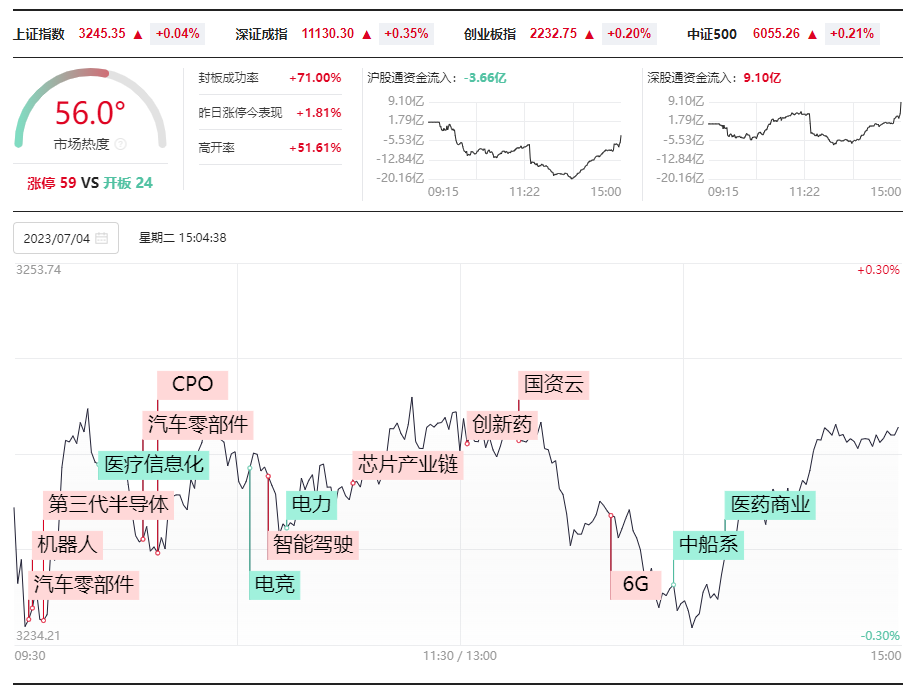This screenshot has width=918, height=696.
Task: Click up arrow beside 创业板指 value
Action: [x=590, y=35]
